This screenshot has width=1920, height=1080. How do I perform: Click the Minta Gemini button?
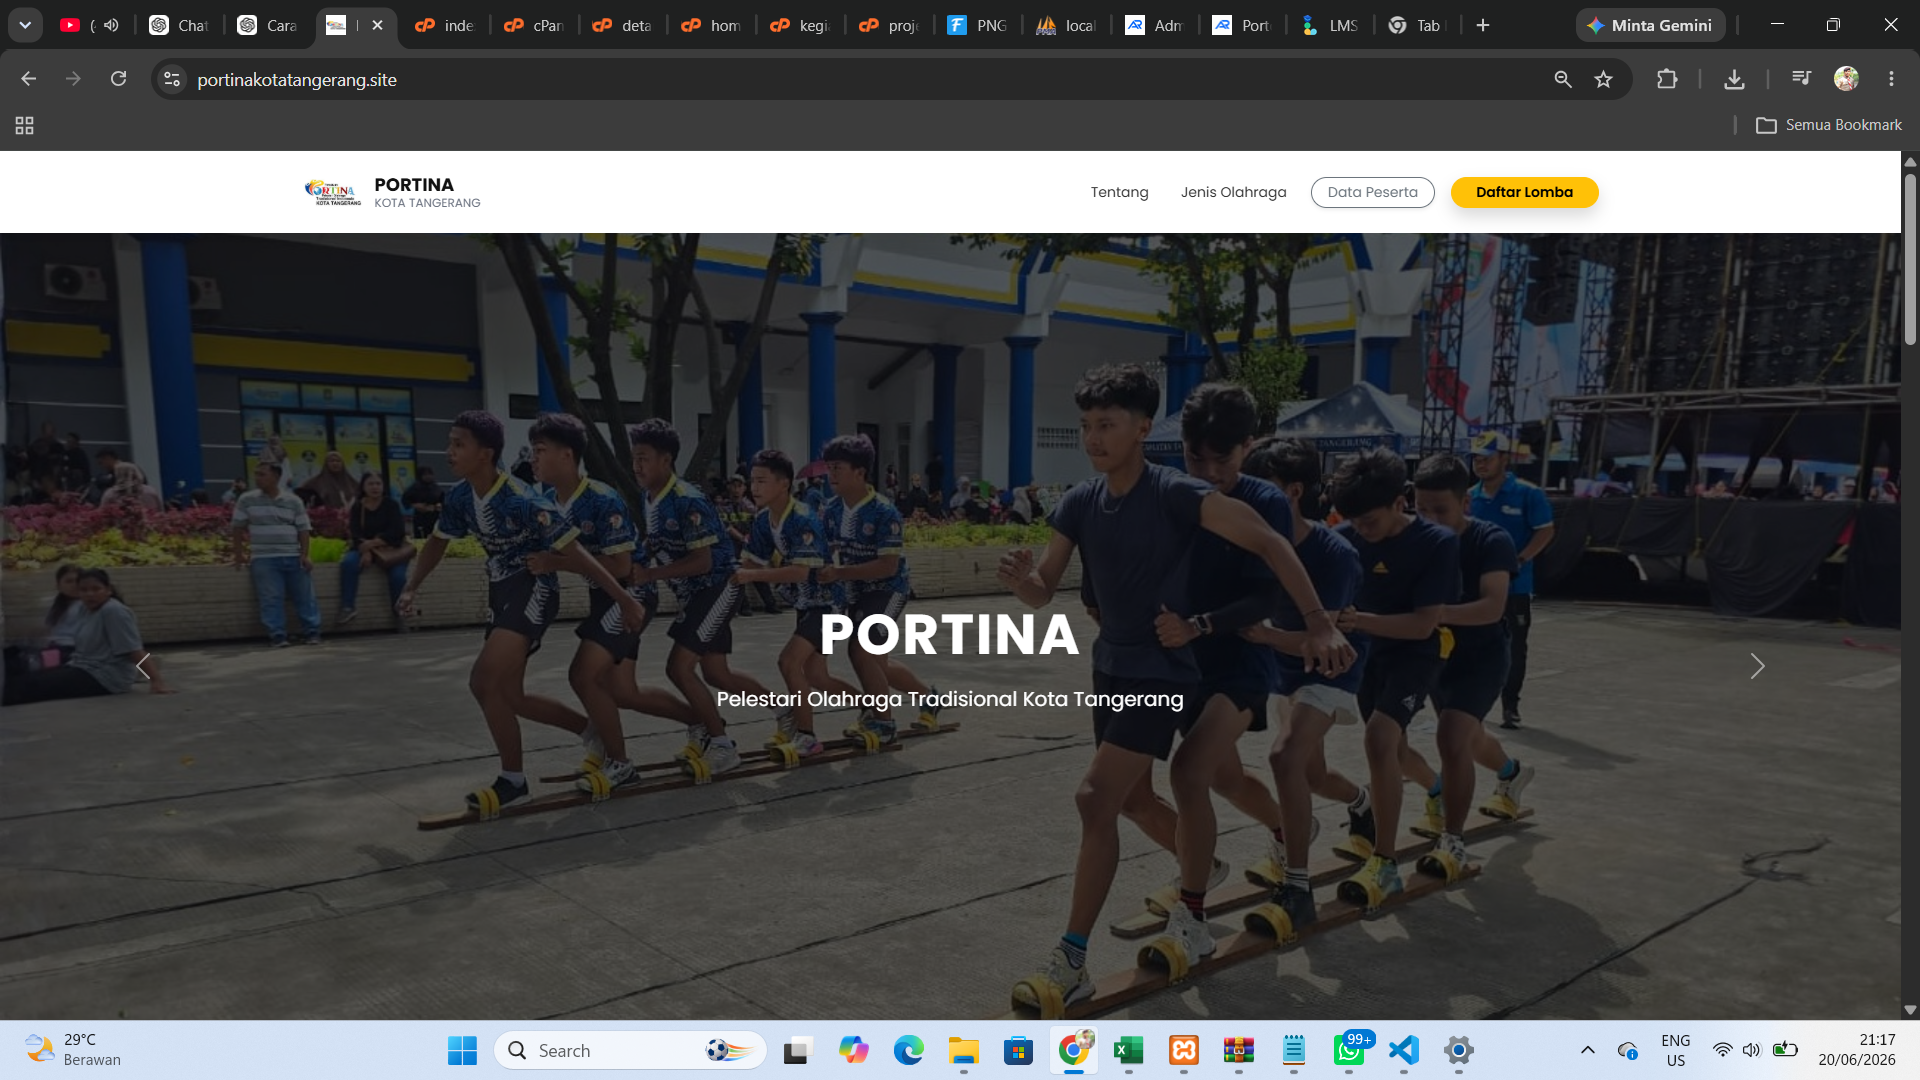point(1650,25)
